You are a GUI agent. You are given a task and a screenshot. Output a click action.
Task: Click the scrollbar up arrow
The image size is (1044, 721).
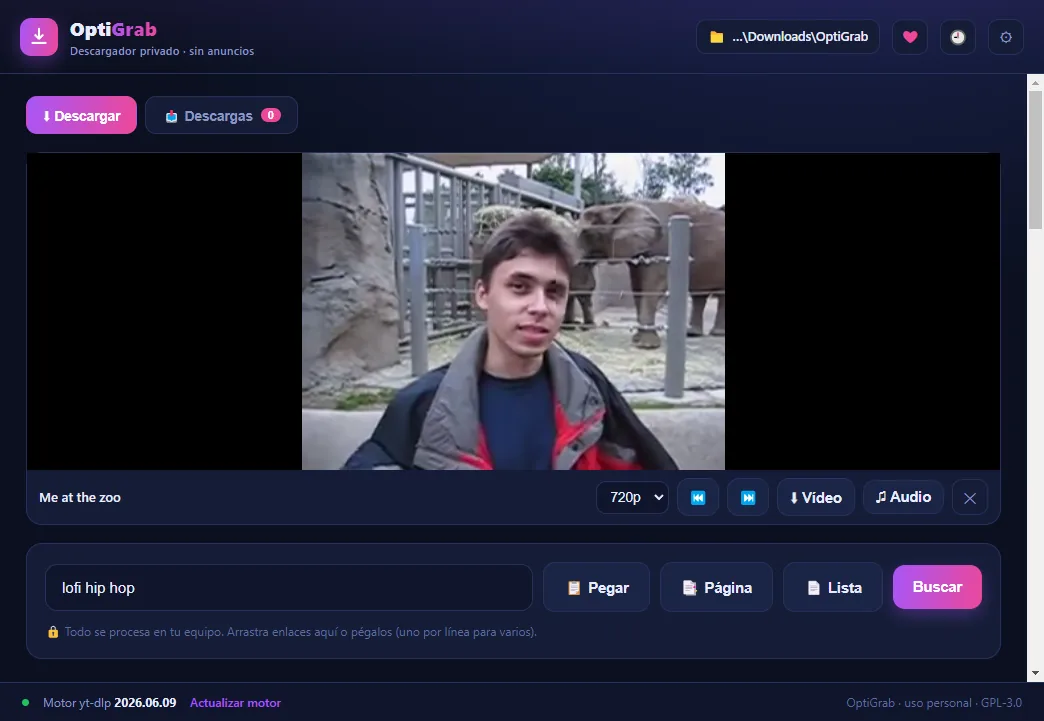pos(1035,83)
